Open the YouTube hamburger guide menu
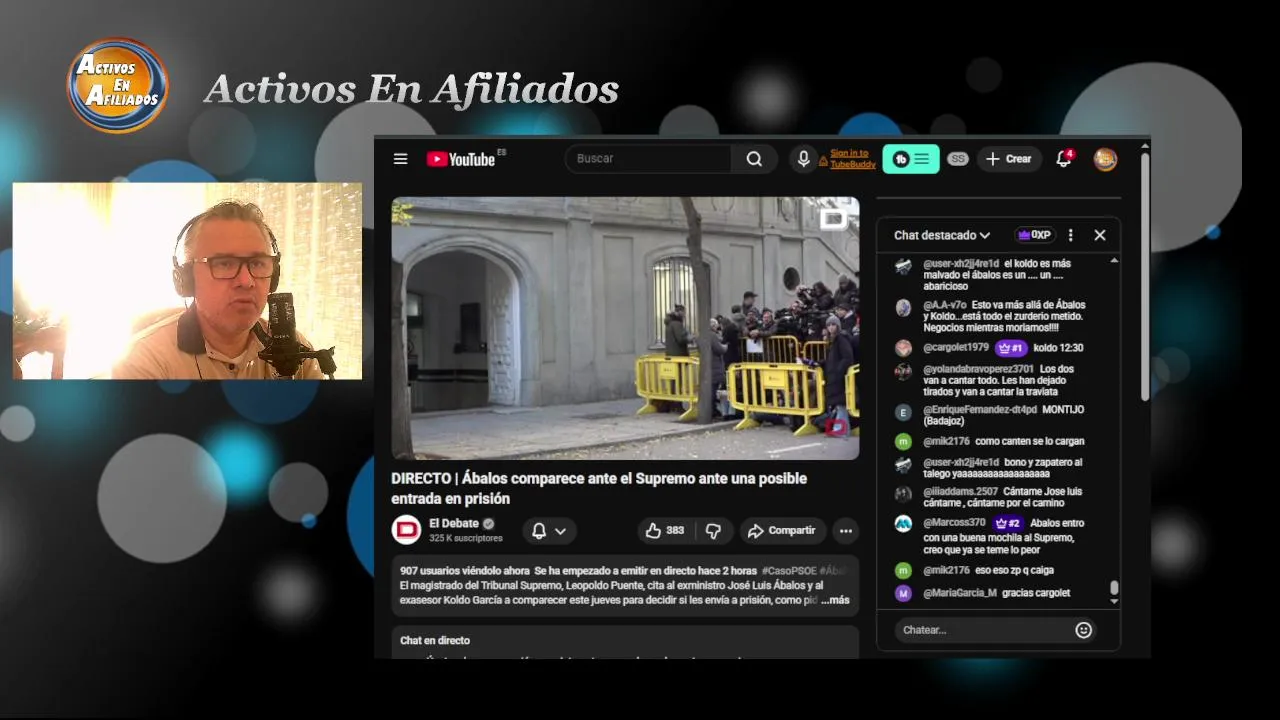 400,159
